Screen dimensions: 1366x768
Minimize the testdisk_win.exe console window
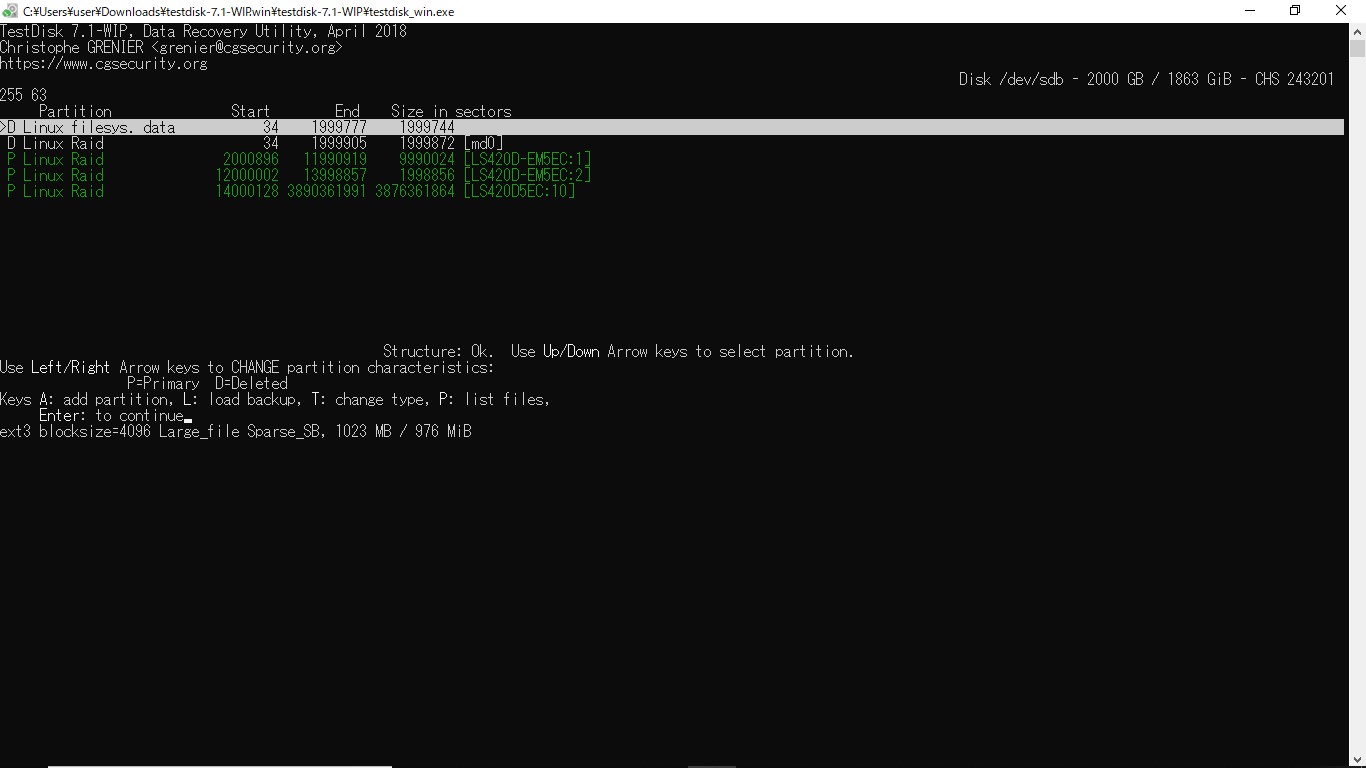1250,11
